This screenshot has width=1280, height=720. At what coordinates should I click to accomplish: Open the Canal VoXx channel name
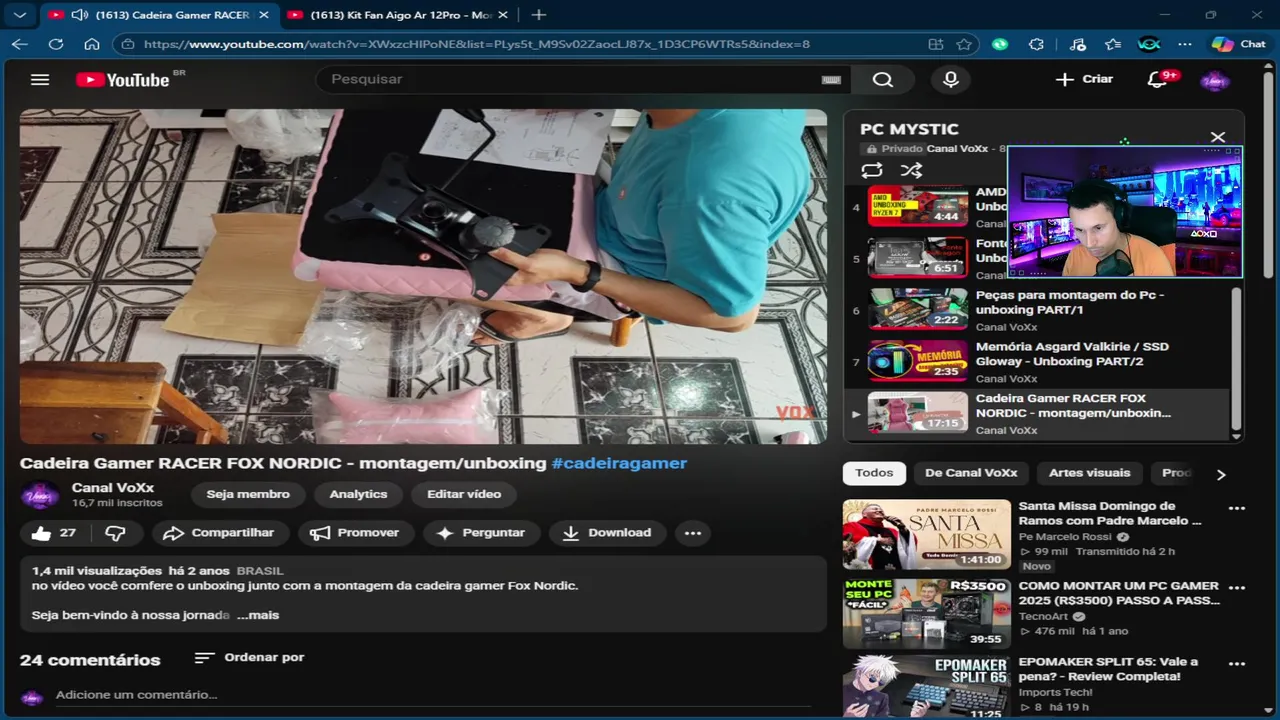(x=112, y=487)
